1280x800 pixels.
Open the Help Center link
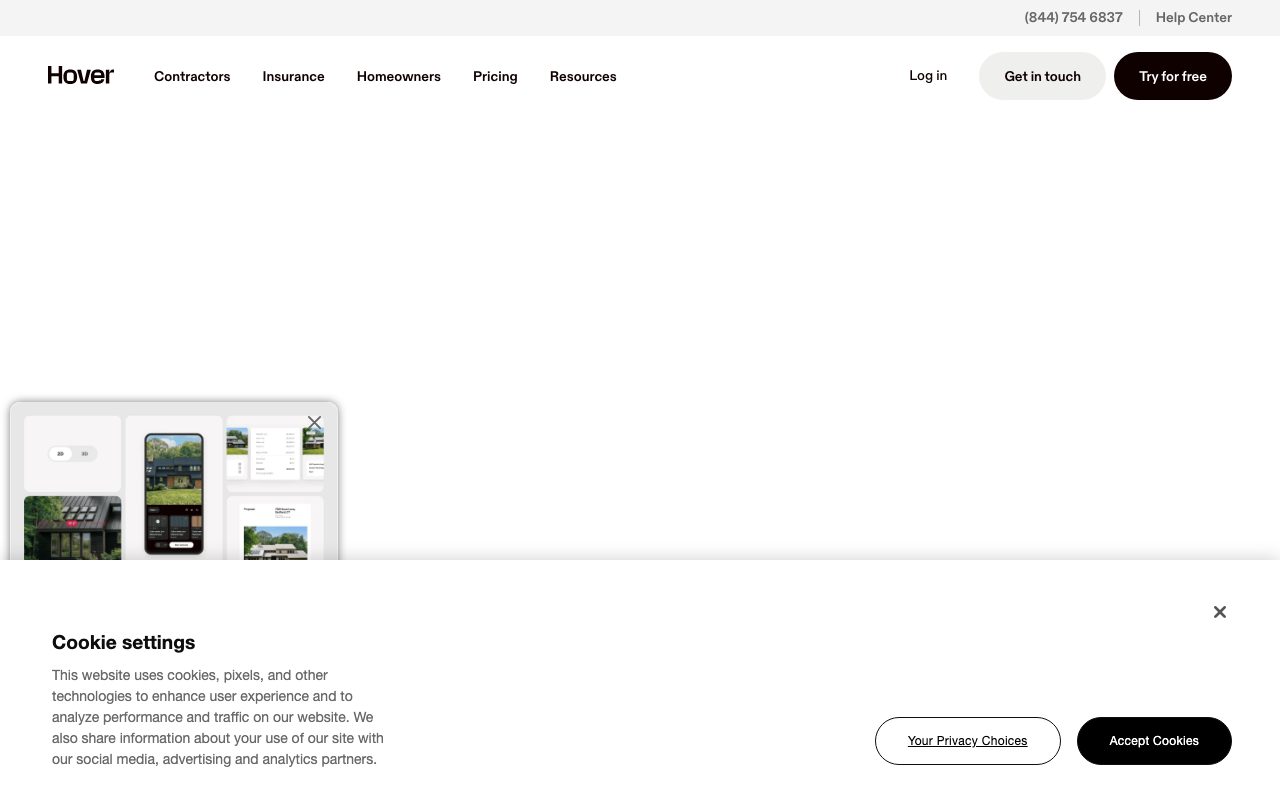(x=1193, y=18)
